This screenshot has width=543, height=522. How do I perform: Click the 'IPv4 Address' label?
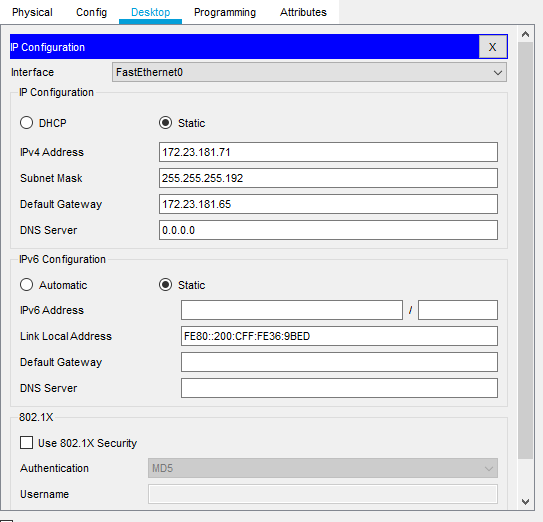click(52, 152)
